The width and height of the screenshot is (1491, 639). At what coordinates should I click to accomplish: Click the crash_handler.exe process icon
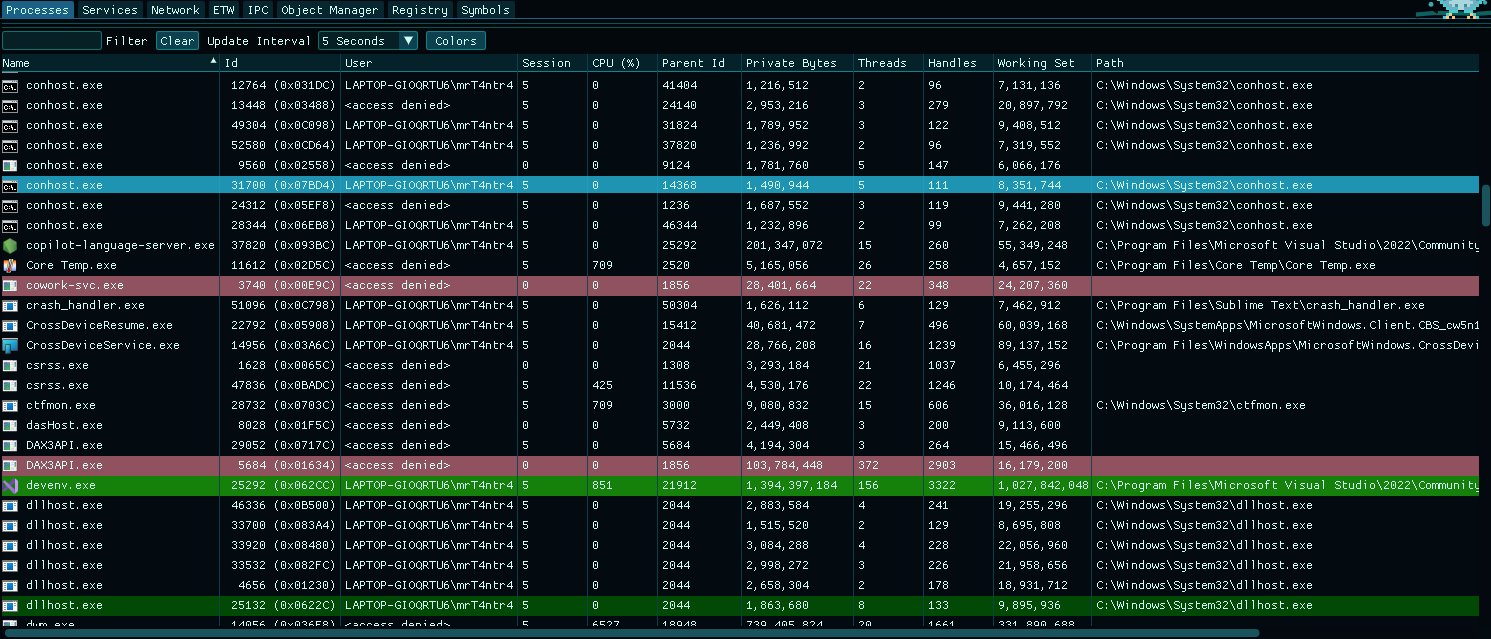(10, 305)
